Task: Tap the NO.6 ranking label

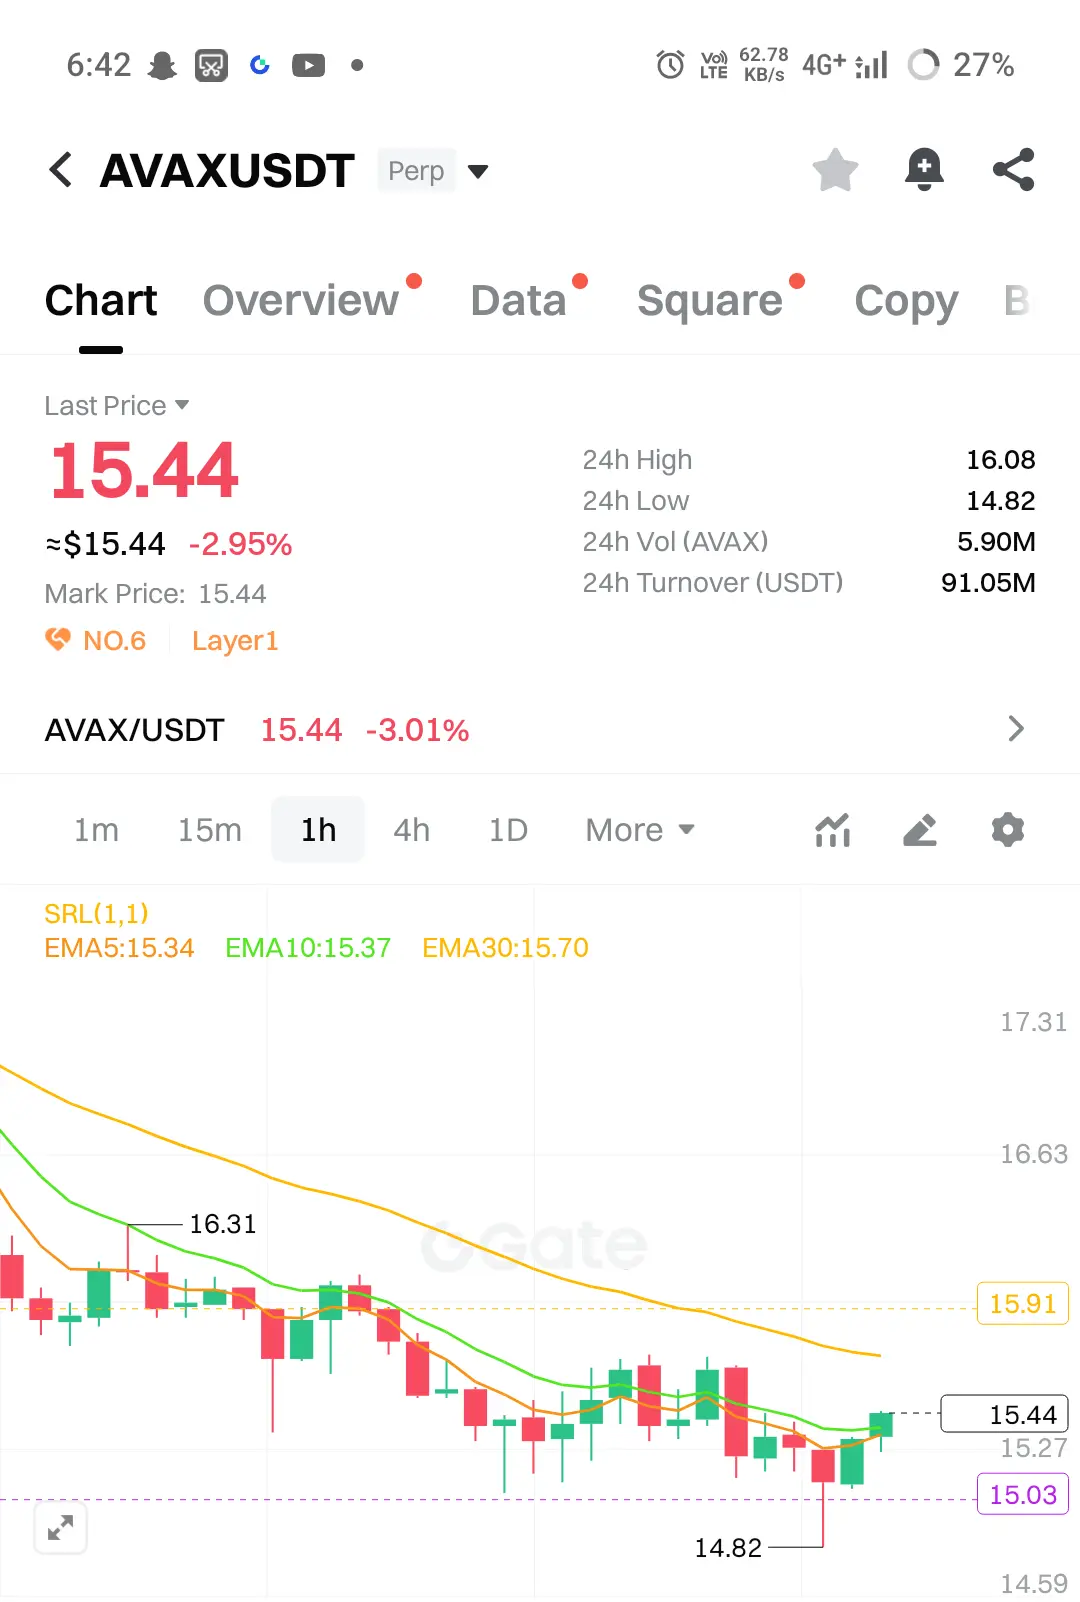Action: [114, 640]
